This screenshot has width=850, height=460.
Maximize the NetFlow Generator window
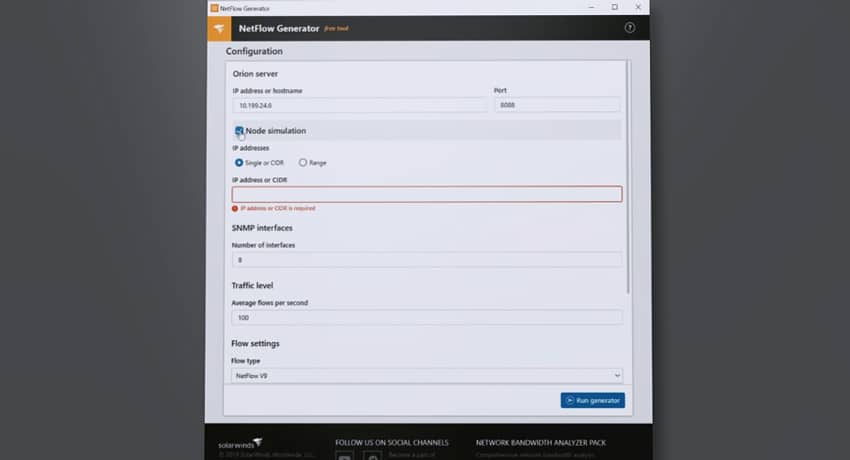coord(615,8)
